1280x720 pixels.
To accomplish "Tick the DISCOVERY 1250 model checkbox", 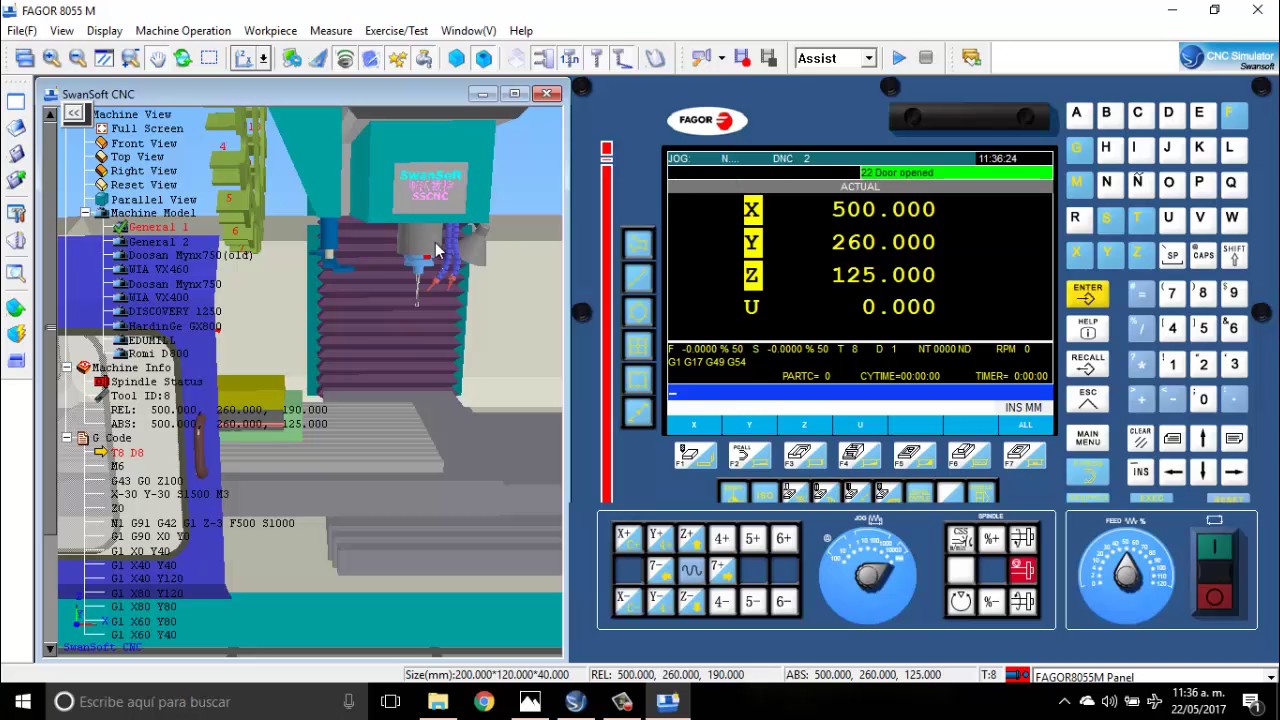I will pyautogui.click(x=121, y=311).
